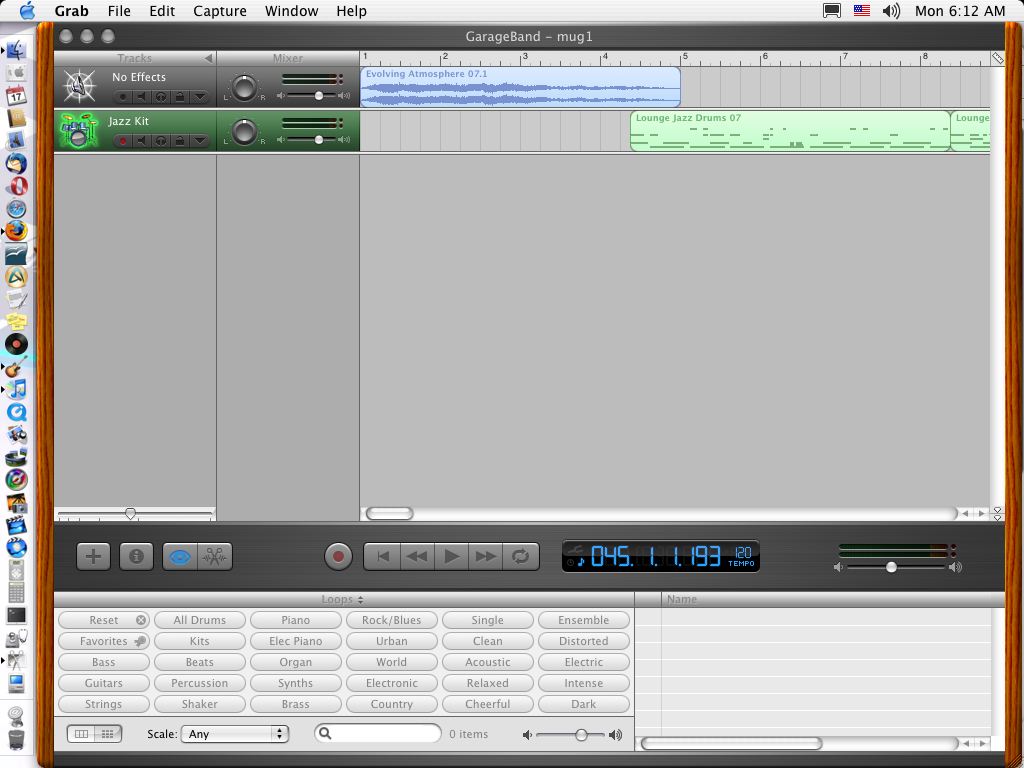Viewport: 1024px width, 768px height.
Task: Click the Favorites loop filter button
Action: tap(104, 641)
